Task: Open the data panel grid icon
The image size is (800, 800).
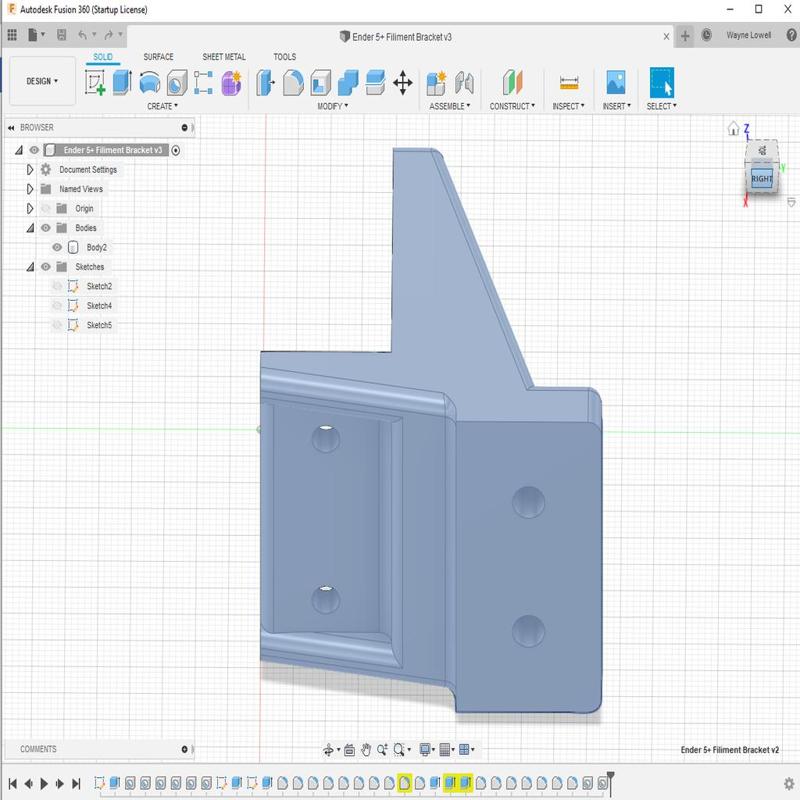Action: point(12,35)
